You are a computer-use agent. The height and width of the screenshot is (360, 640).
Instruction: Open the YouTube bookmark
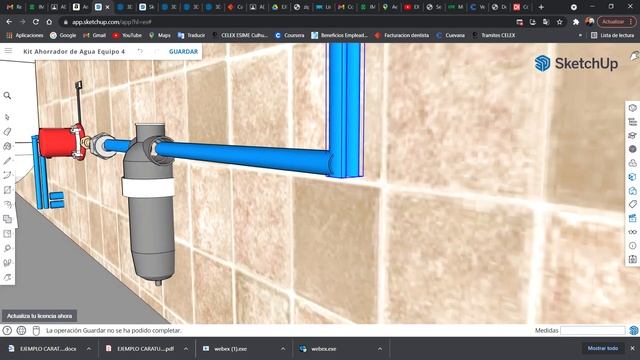tap(127, 36)
